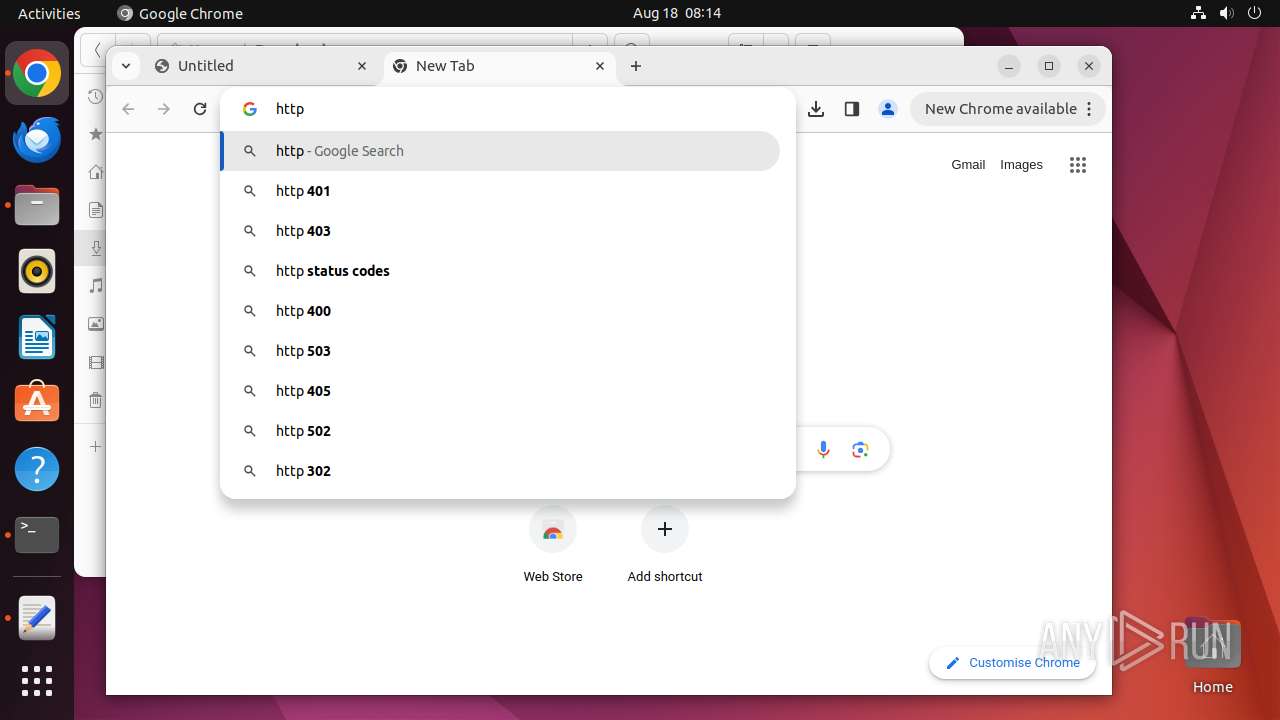Go back with the back arrow

pos(128,109)
